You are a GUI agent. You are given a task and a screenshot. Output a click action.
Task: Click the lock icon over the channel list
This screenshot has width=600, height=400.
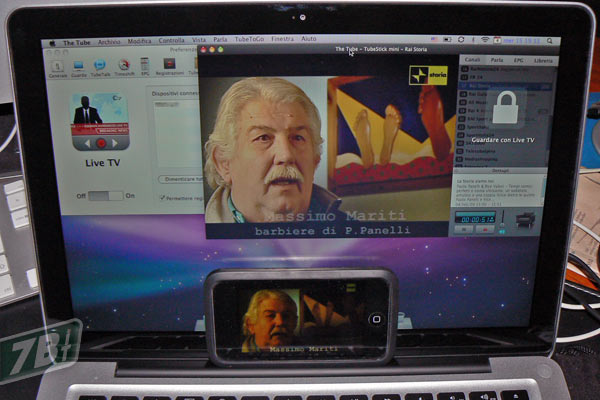click(x=506, y=107)
